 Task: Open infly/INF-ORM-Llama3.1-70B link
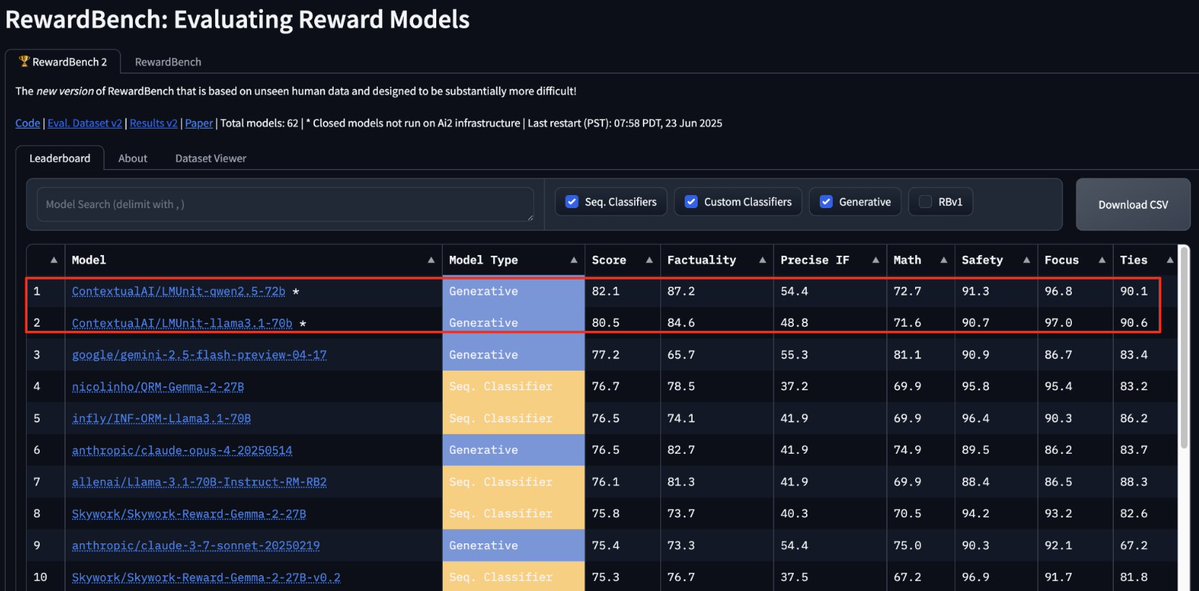click(161, 419)
